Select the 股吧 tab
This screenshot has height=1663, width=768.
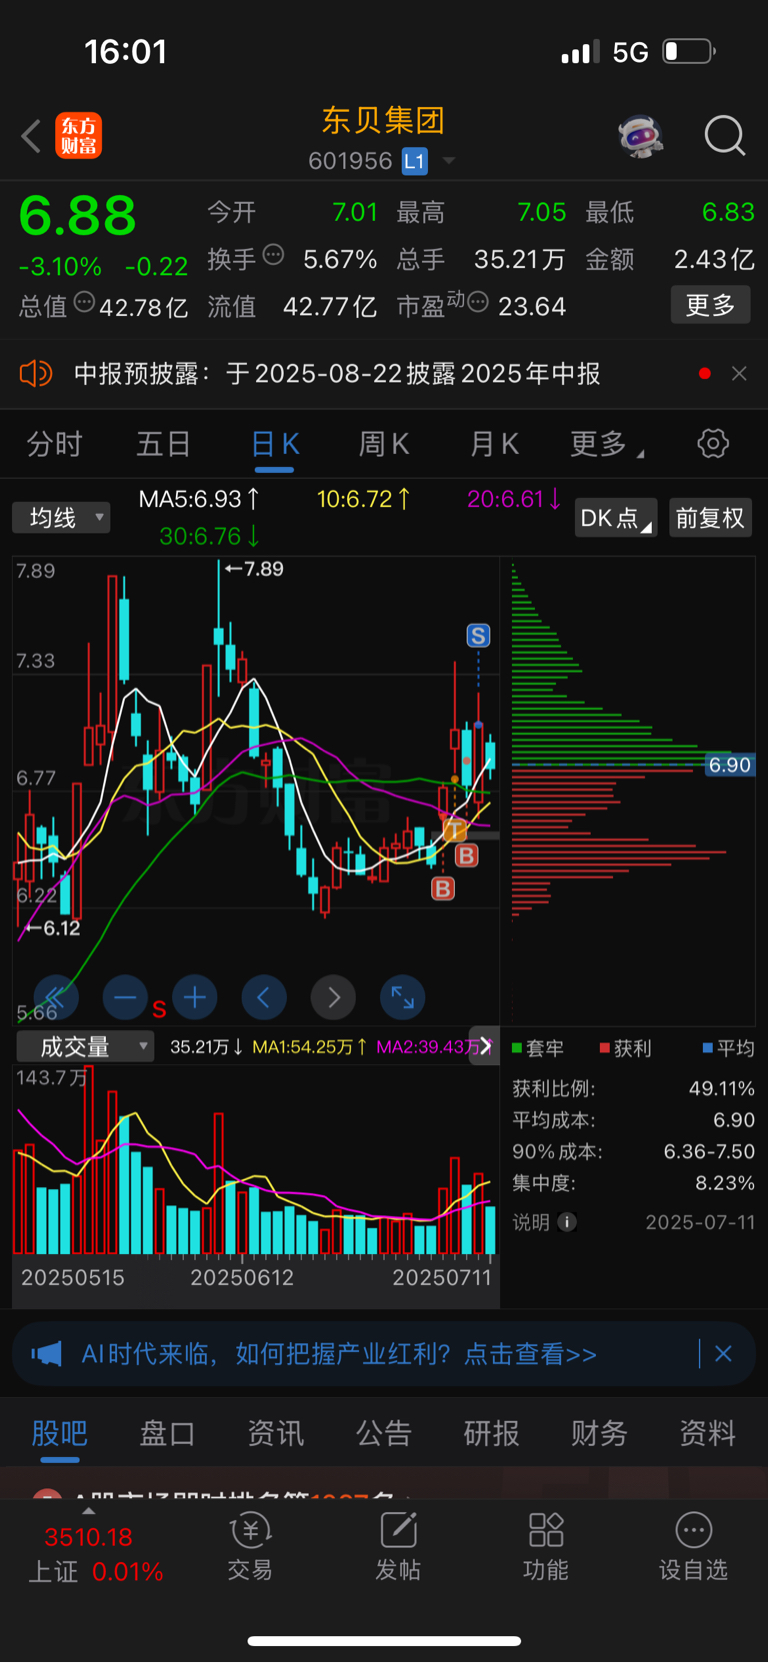(60, 1433)
